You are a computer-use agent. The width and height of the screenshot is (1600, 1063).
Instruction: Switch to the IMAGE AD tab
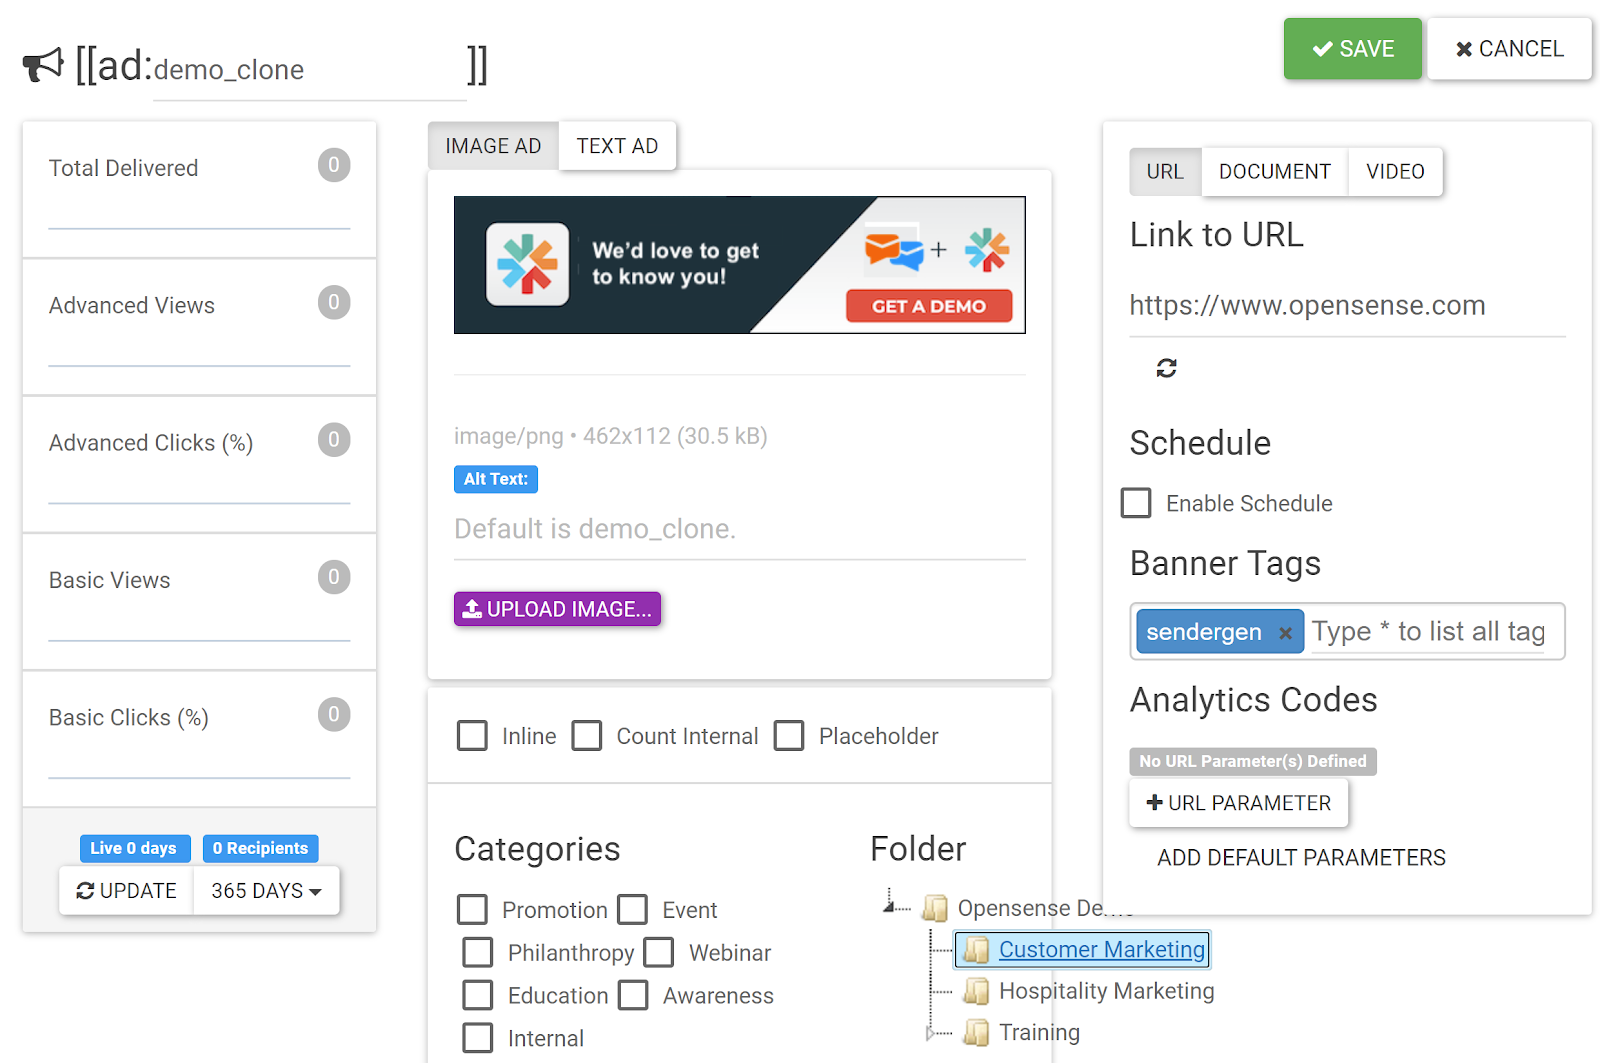pos(493,146)
